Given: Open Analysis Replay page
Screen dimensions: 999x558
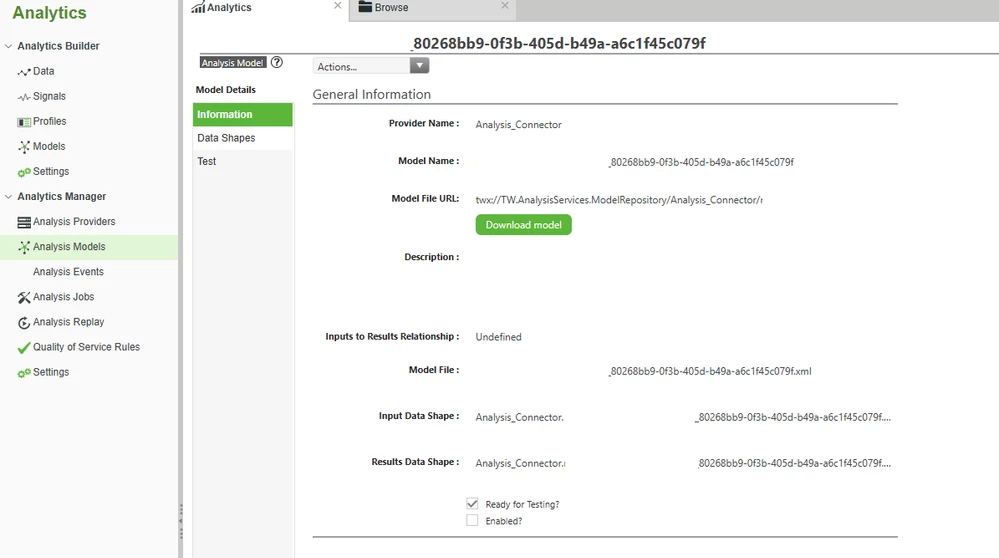Looking at the screenshot, I should click(69, 322).
